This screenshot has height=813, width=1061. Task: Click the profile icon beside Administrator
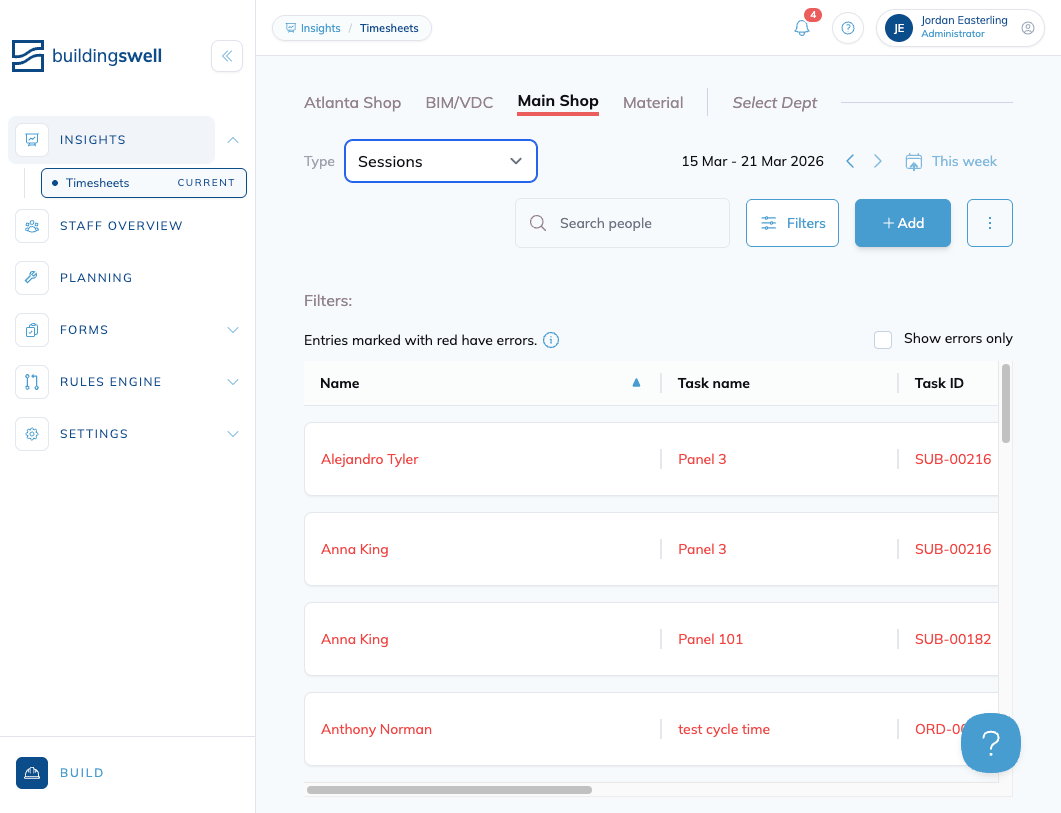1028,28
